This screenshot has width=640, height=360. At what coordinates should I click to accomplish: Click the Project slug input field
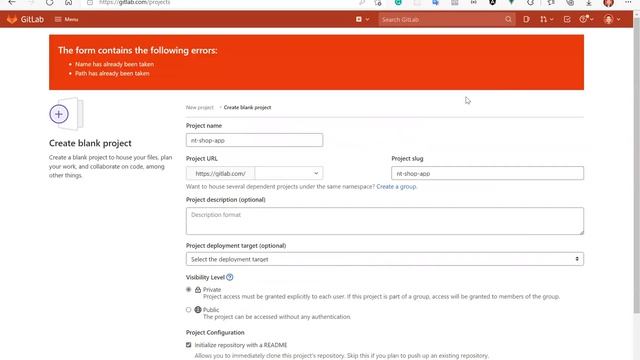tap(487, 173)
